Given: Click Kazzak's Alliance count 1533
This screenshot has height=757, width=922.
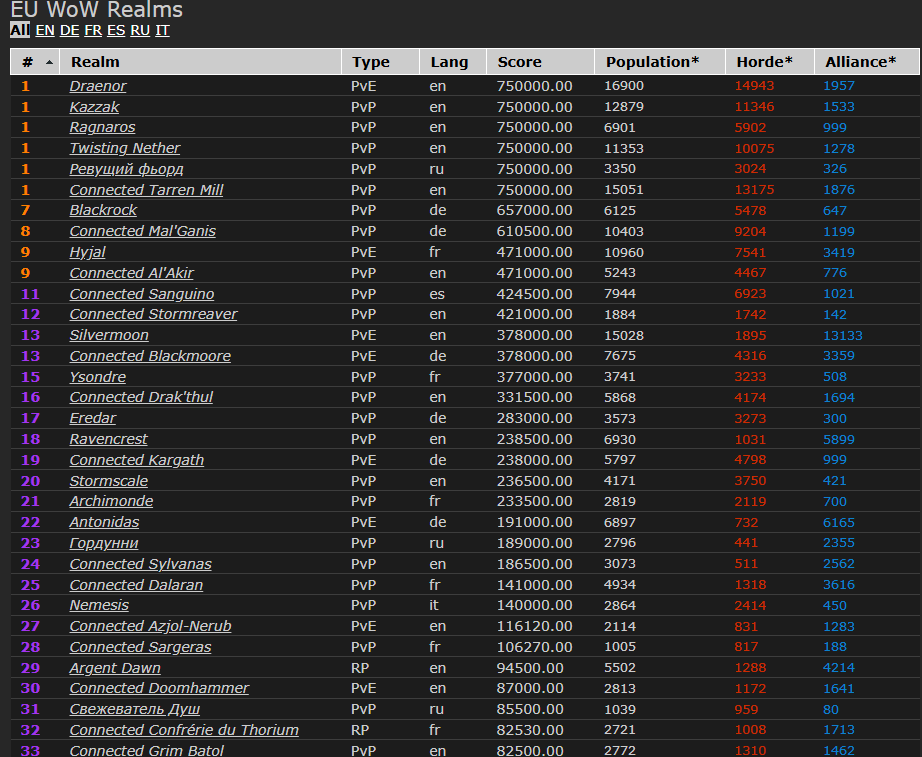Looking at the screenshot, I should (x=839, y=107).
